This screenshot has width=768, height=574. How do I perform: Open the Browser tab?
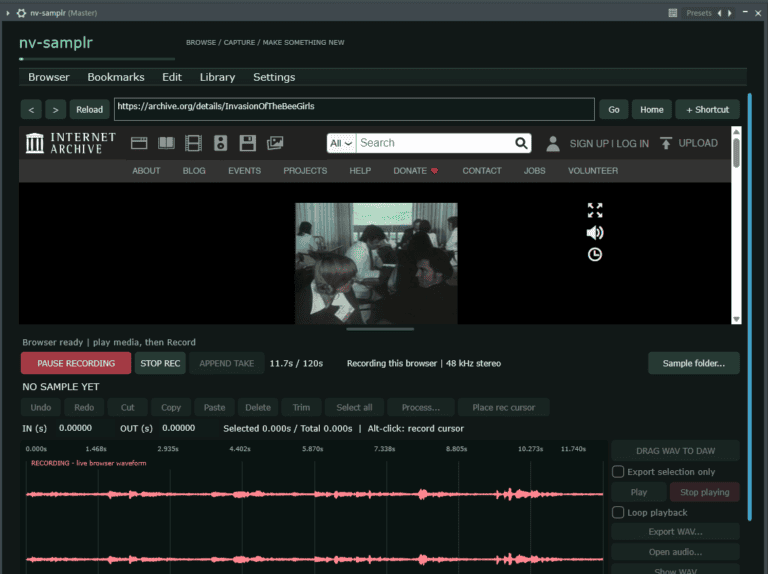tap(48, 77)
